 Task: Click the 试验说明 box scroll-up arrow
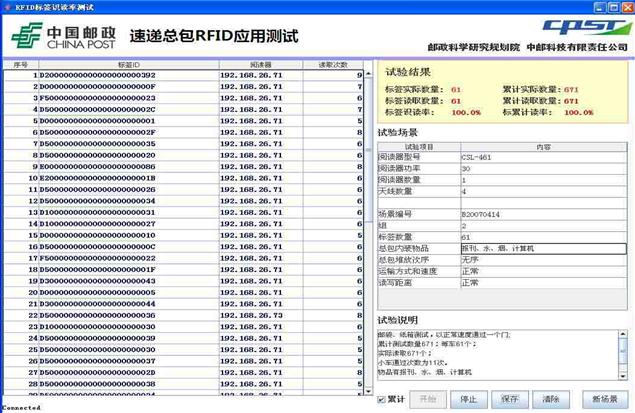click(623, 334)
